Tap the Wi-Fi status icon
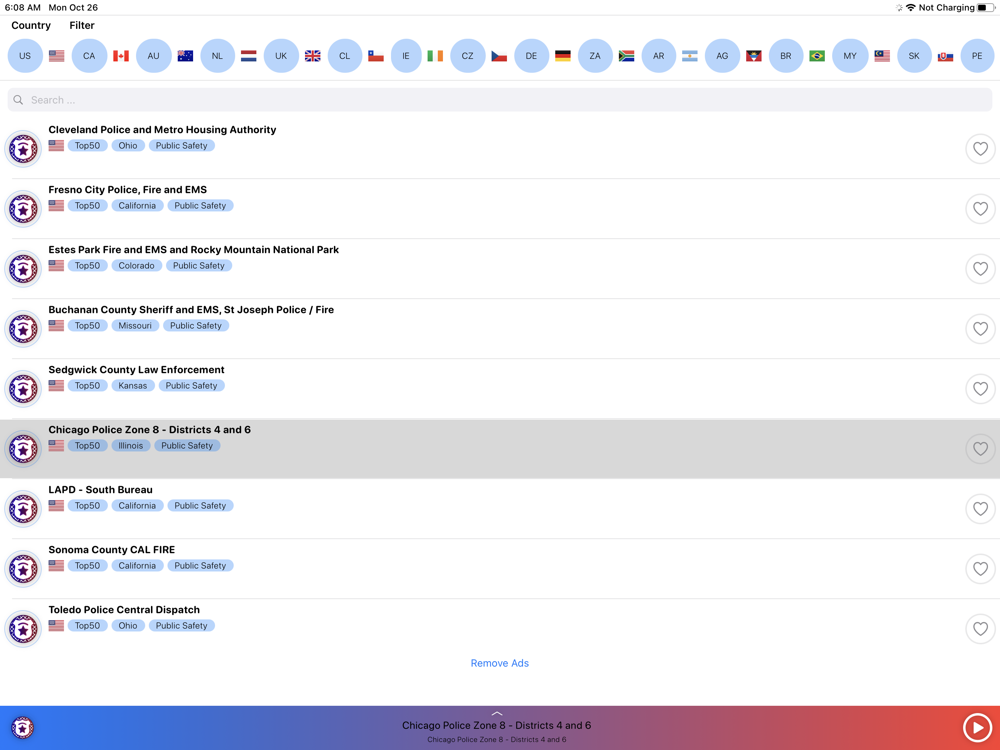This screenshot has height=750, width=1000. point(911,8)
